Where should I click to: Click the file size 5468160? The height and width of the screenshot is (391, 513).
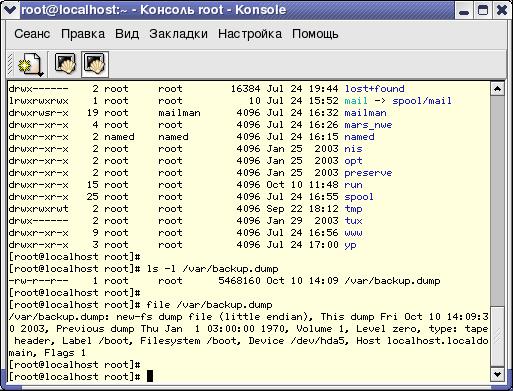(239, 281)
